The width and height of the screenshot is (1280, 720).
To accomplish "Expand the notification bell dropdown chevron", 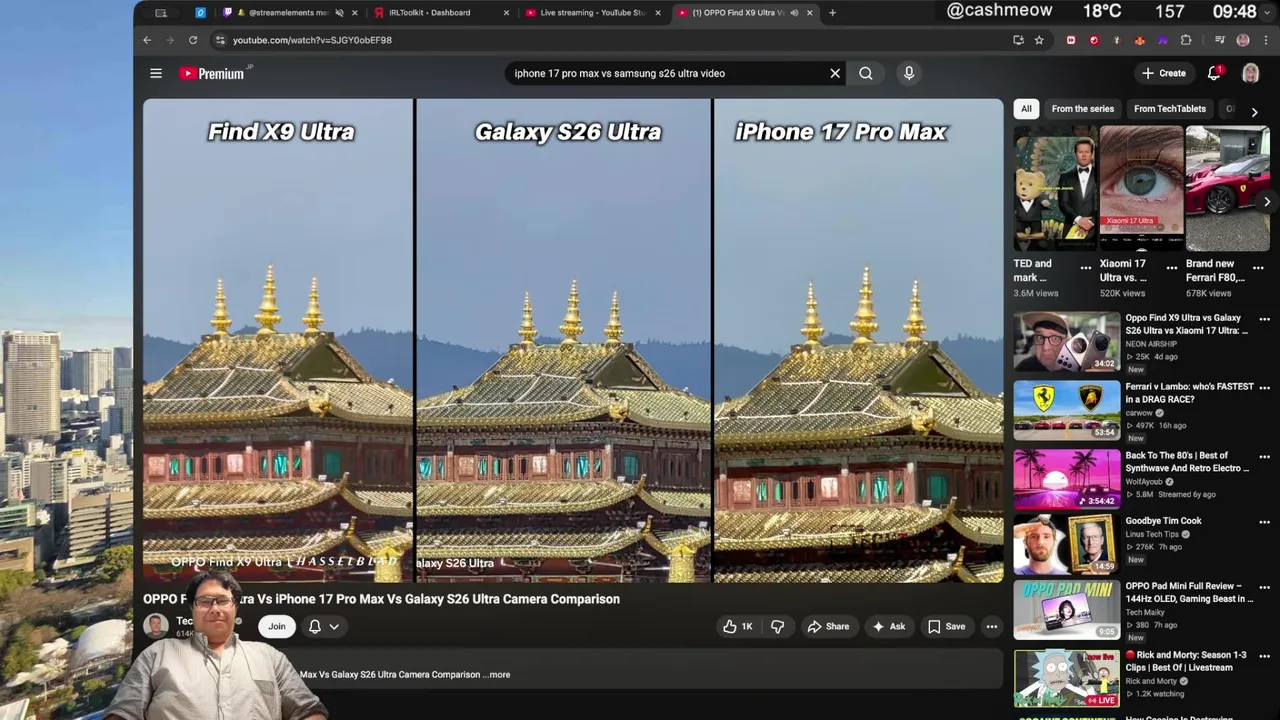I will pyautogui.click(x=334, y=627).
